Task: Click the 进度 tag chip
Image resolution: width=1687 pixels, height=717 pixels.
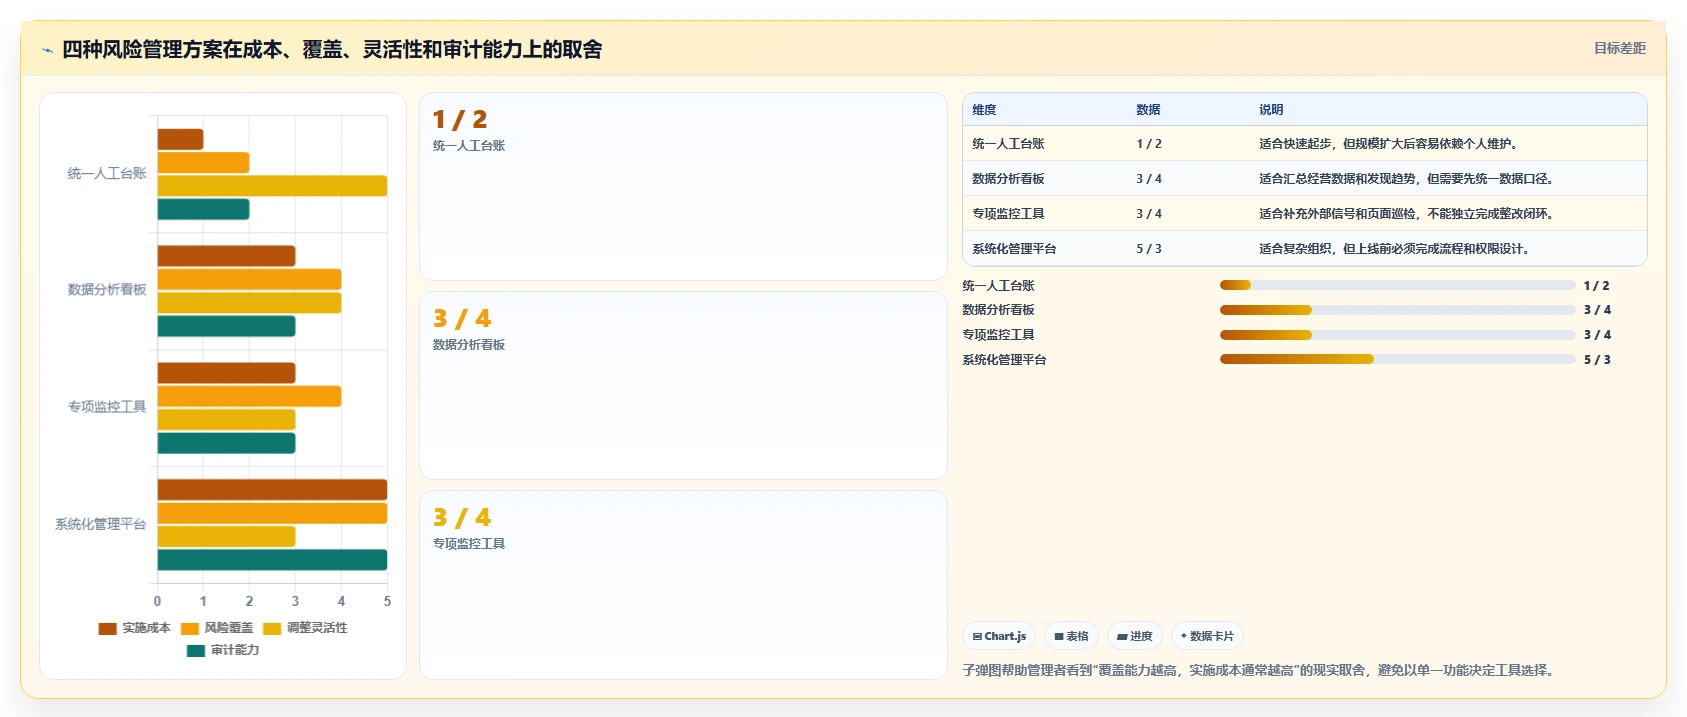Action: (1135, 636)
